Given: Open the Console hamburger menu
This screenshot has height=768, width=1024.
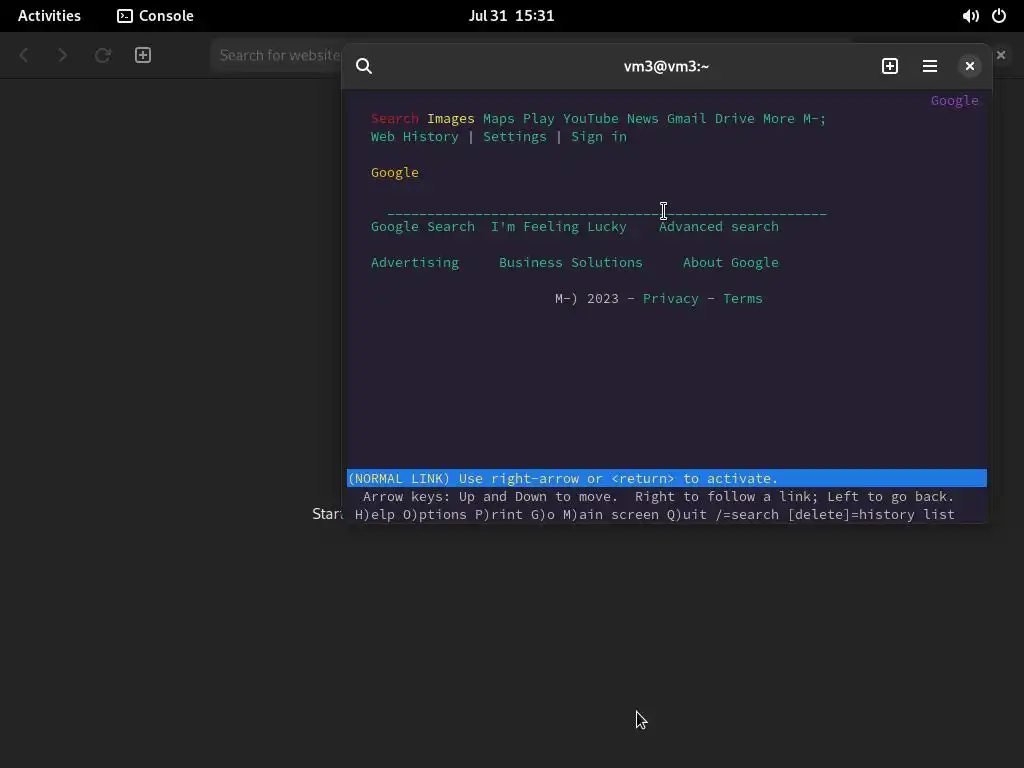Looking at the screenshot, I should coord(929,66).
